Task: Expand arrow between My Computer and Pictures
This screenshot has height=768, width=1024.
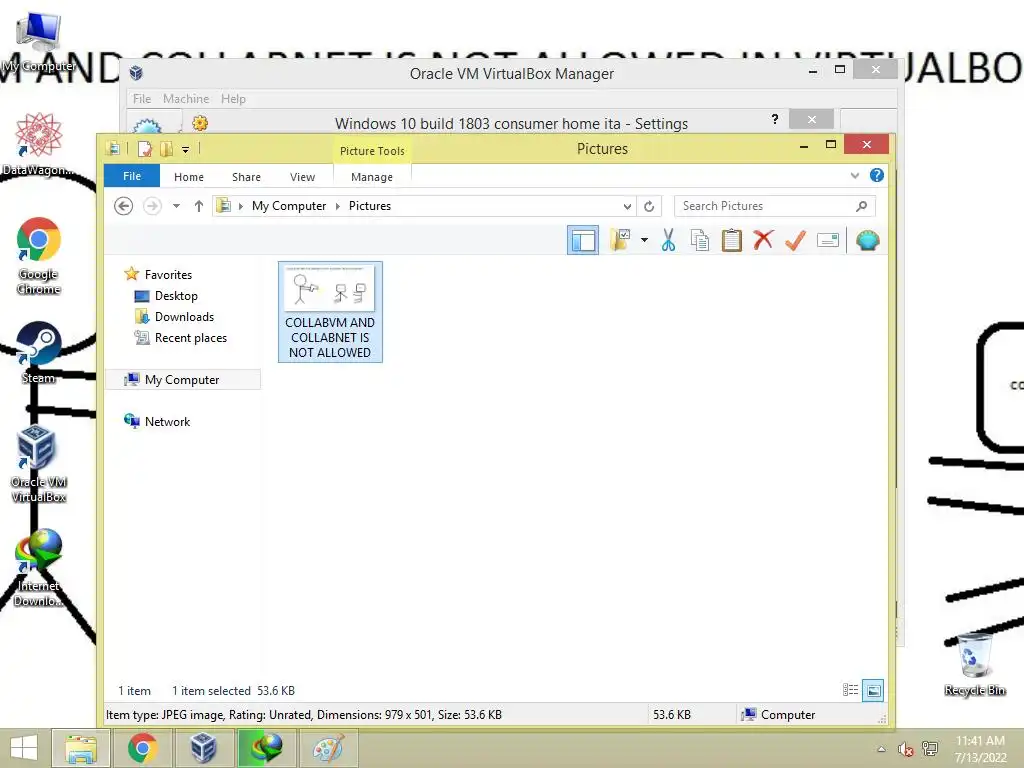Action: pyautogui.click(x=338, y=206)
